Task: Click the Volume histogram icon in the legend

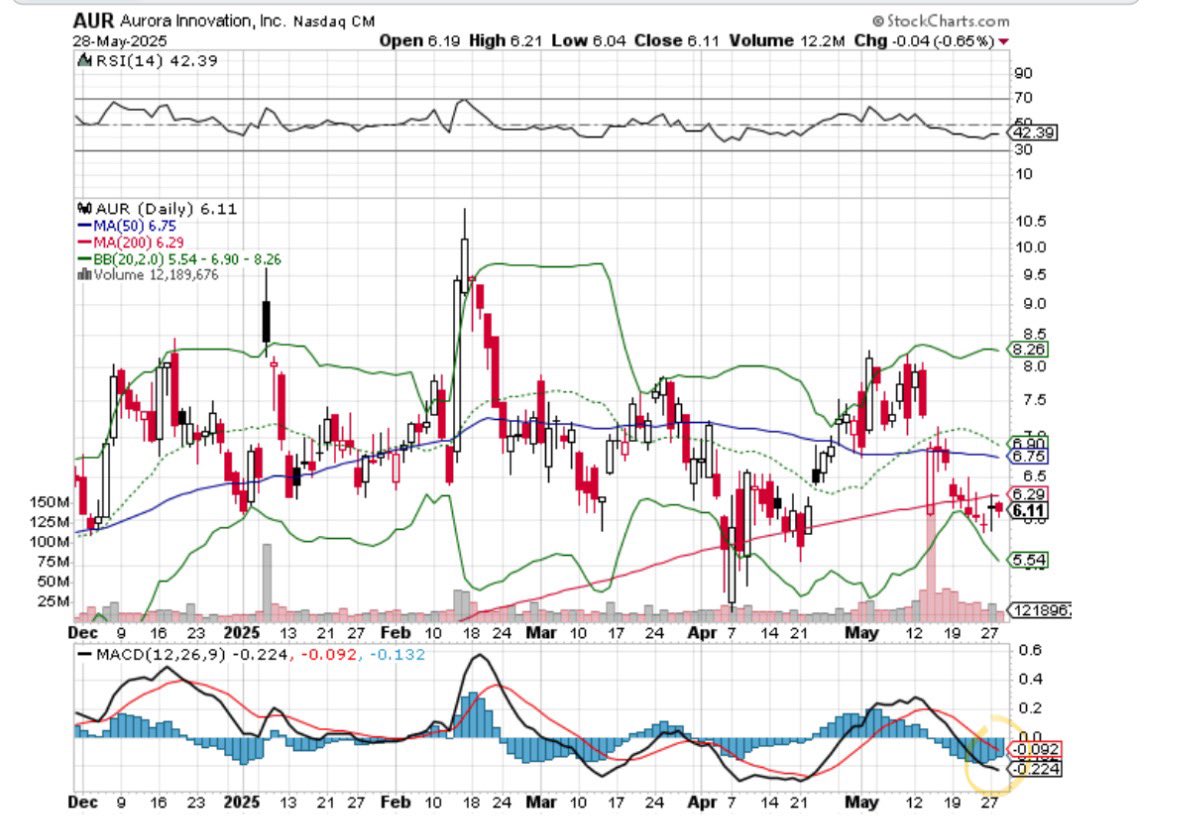Action: click(x=87, y=274)
